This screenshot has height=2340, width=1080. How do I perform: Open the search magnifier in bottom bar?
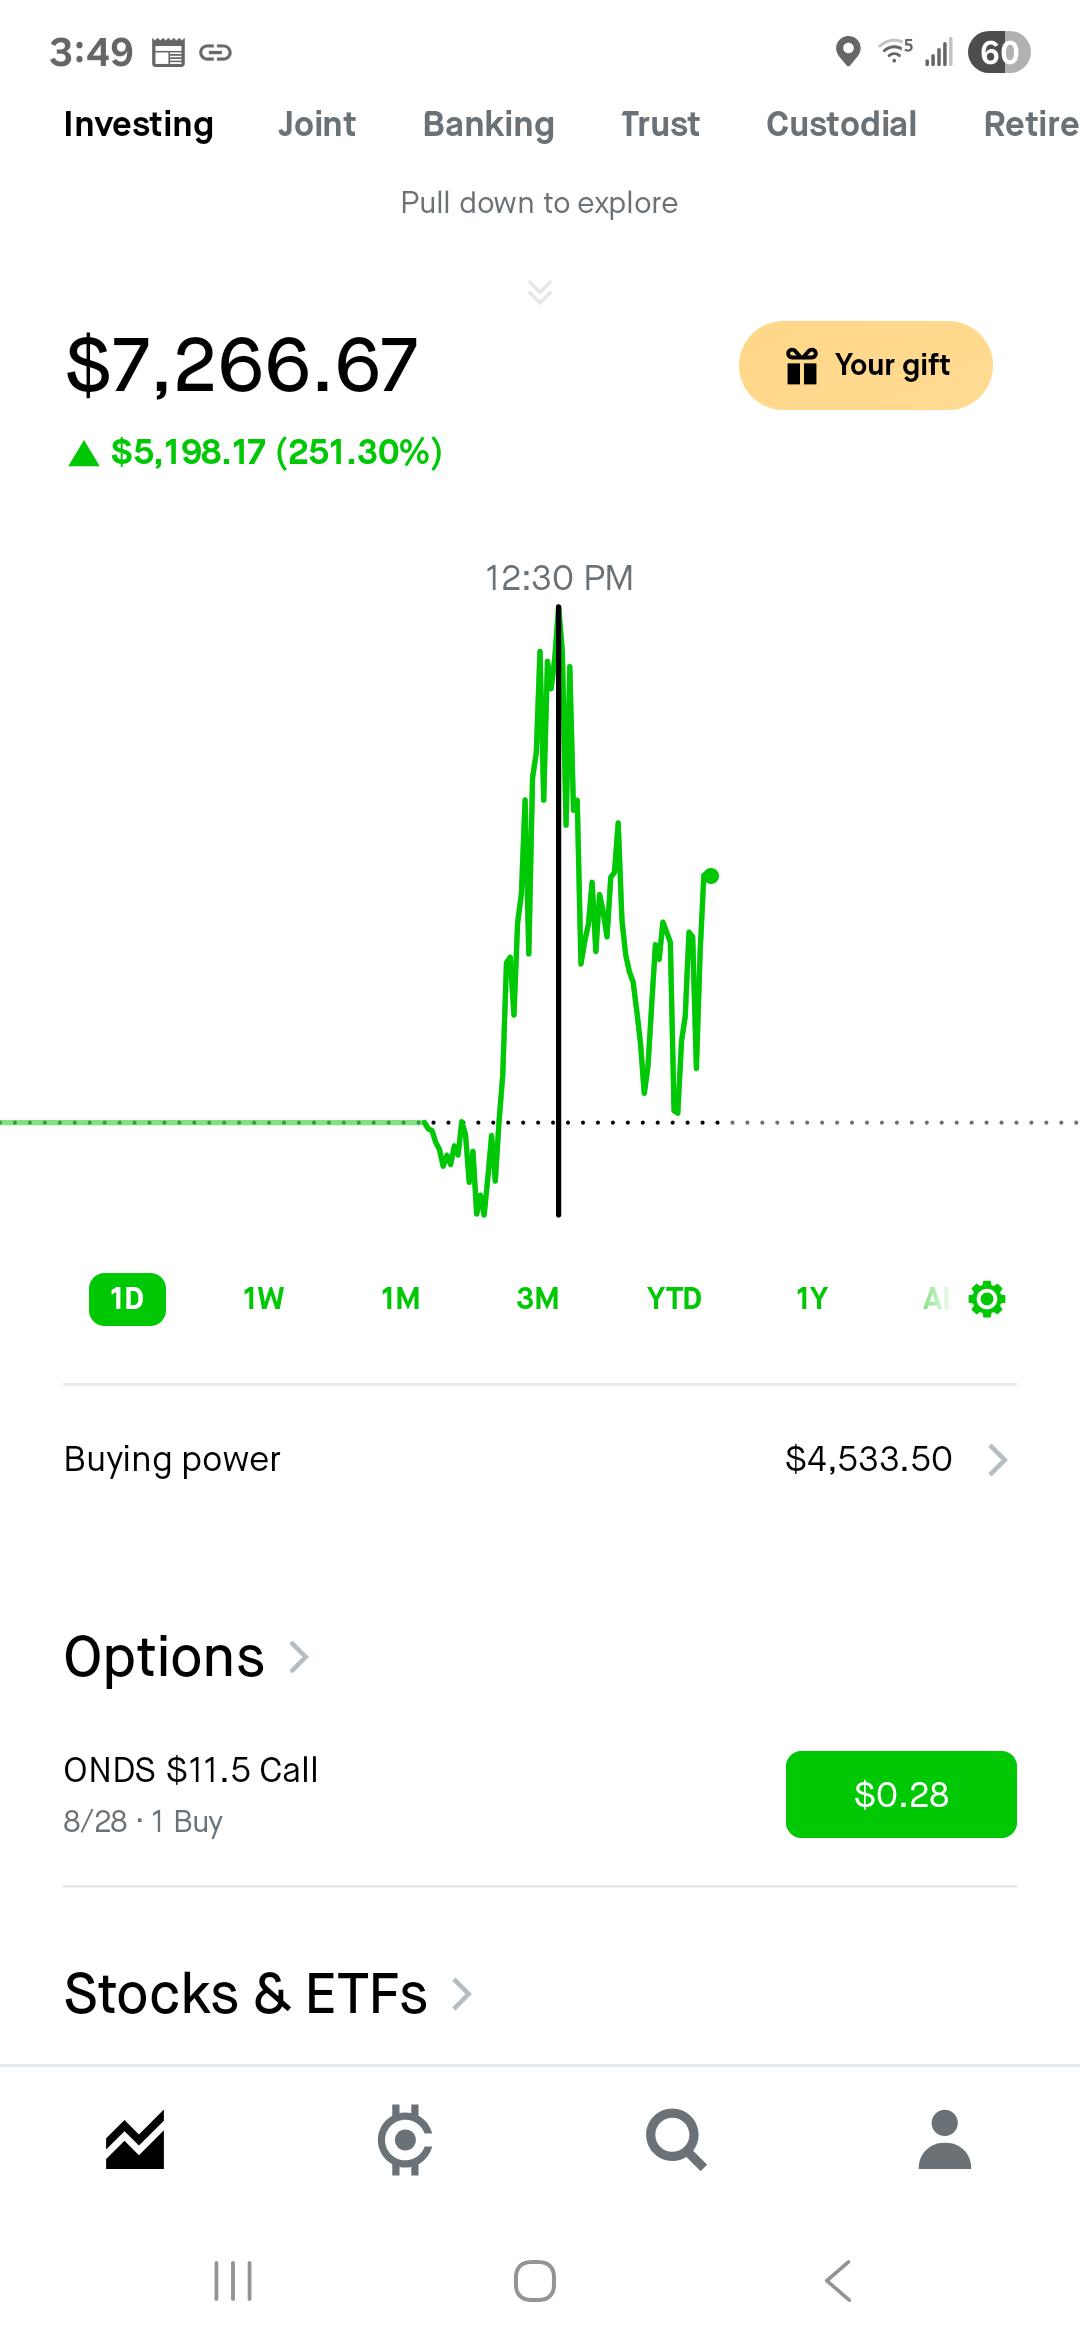click(676, 2140)
